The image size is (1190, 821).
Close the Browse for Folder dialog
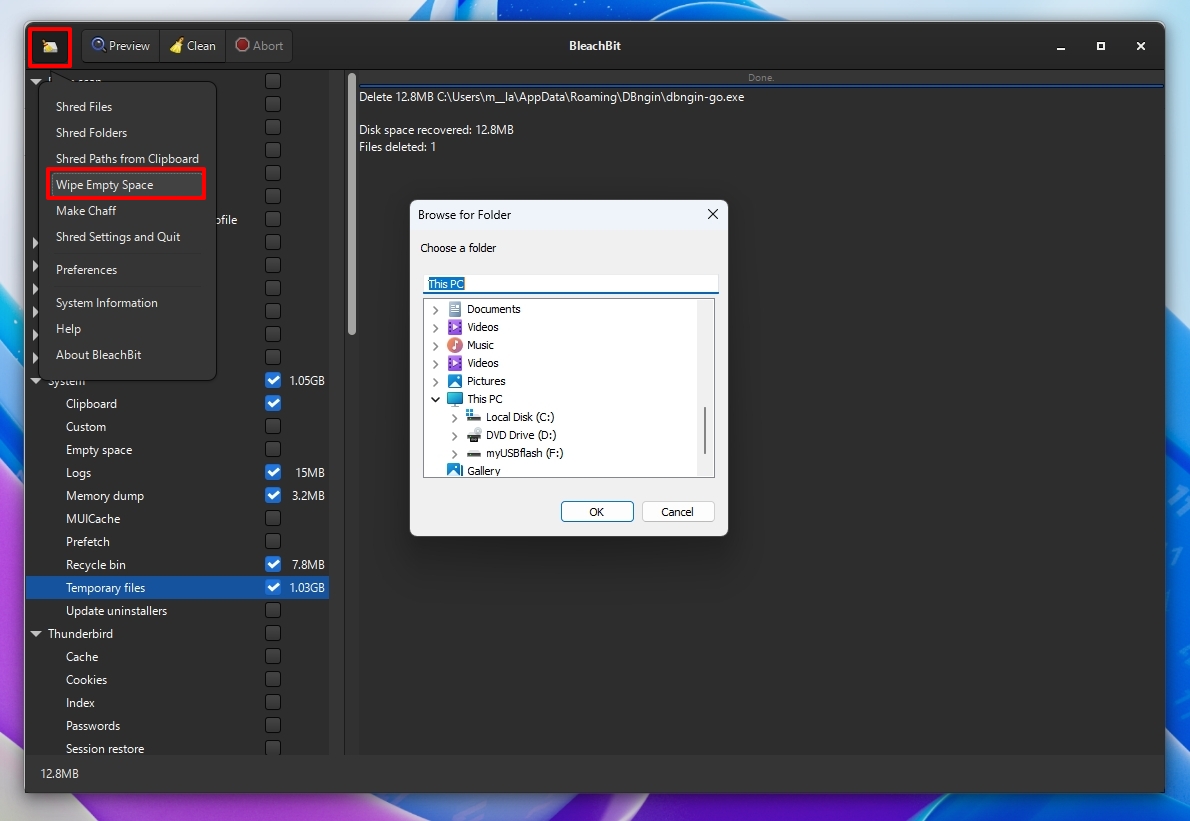pos(713,215)
